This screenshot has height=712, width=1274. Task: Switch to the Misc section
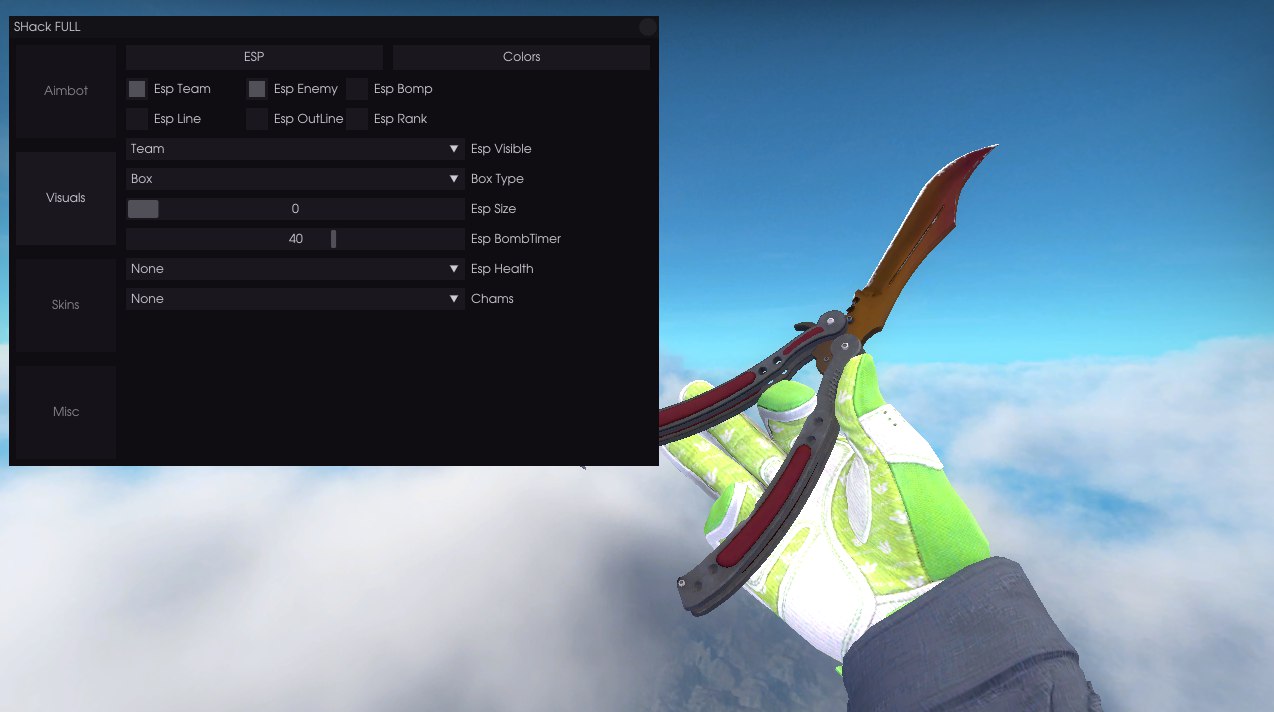click(66, 412)
